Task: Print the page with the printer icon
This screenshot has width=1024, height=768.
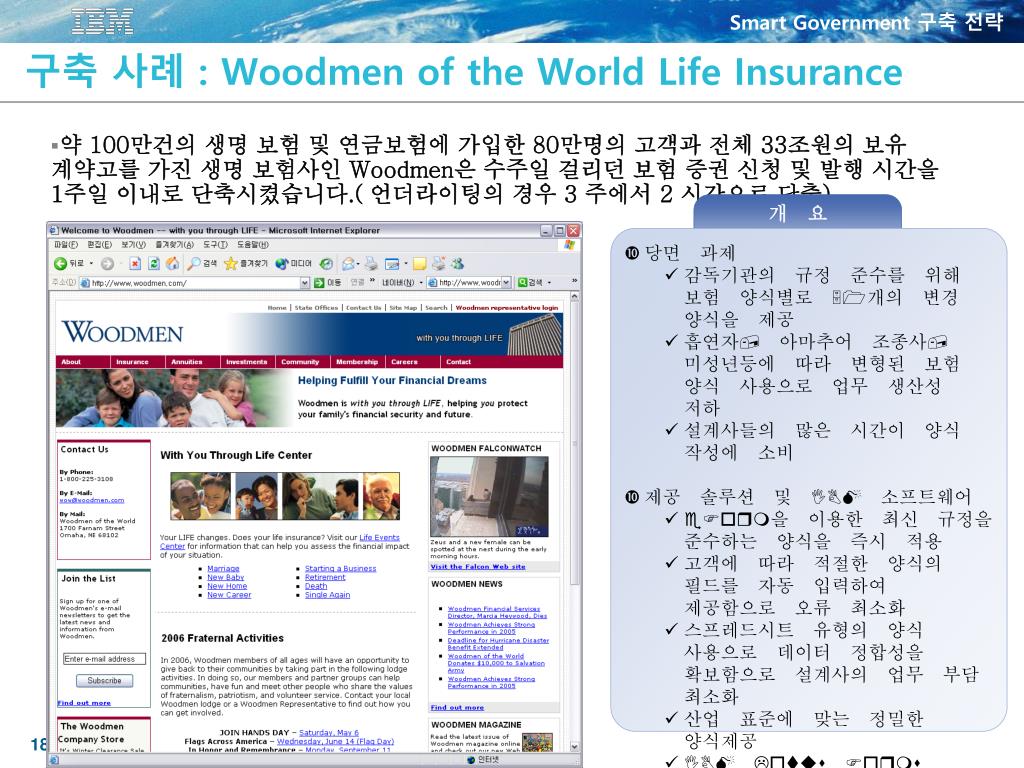Action: coord(371,263)
